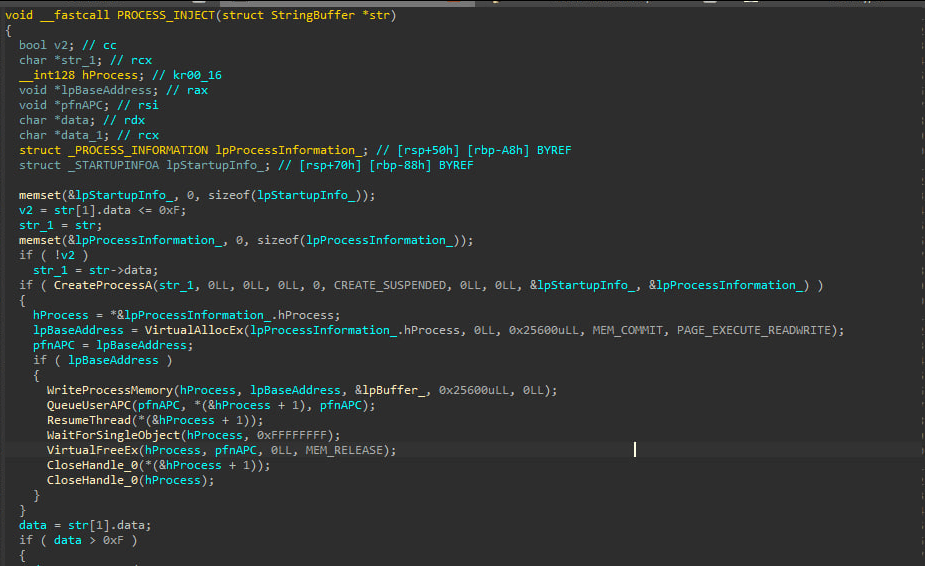Click 0x25600uLL size argument in VirtualAllocEx call
Viewport: 925px width, 566px height.
coord(544,330)
